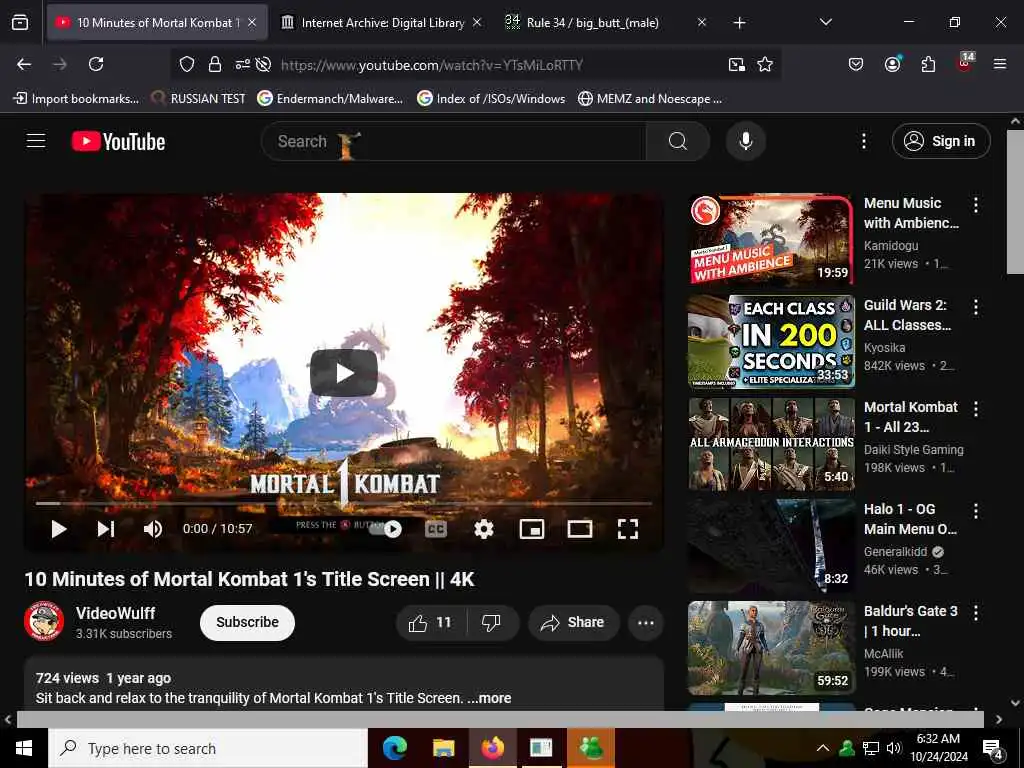Open the Menu Music with Ambience thumbnail
The width and height of the screenshot is (1024, 768).
pyautogui.click(x=771, y=239)
